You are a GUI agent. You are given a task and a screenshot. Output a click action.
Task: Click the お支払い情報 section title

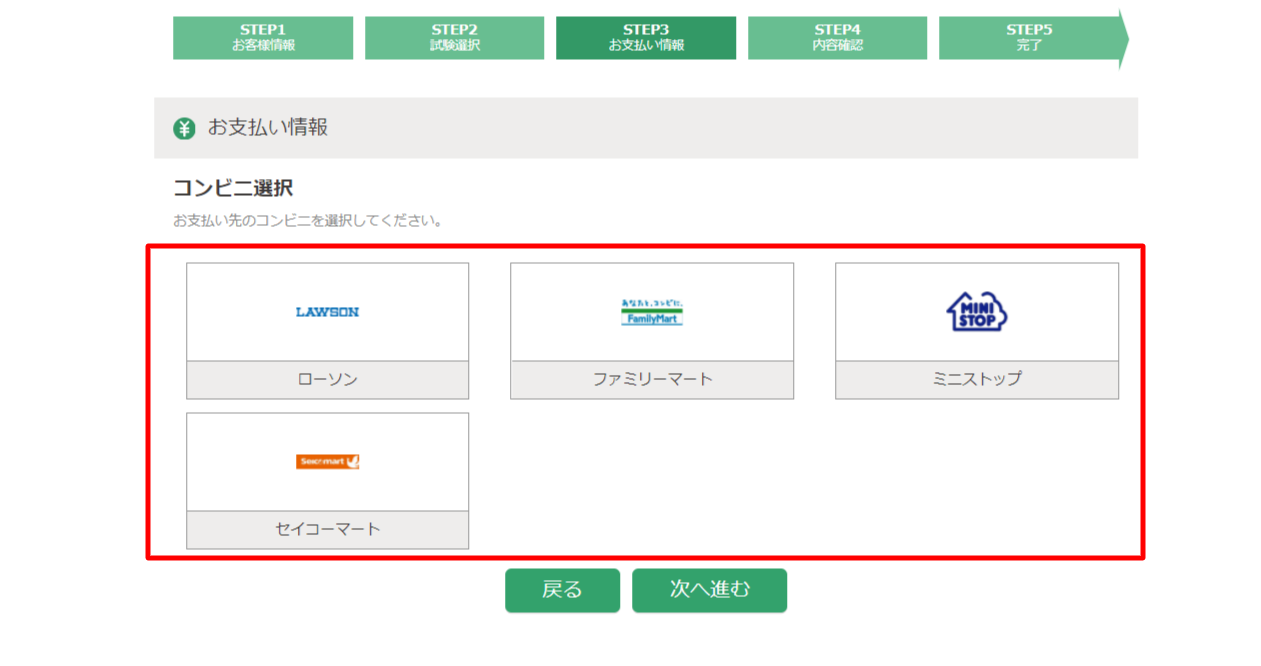tap(268, 128)
